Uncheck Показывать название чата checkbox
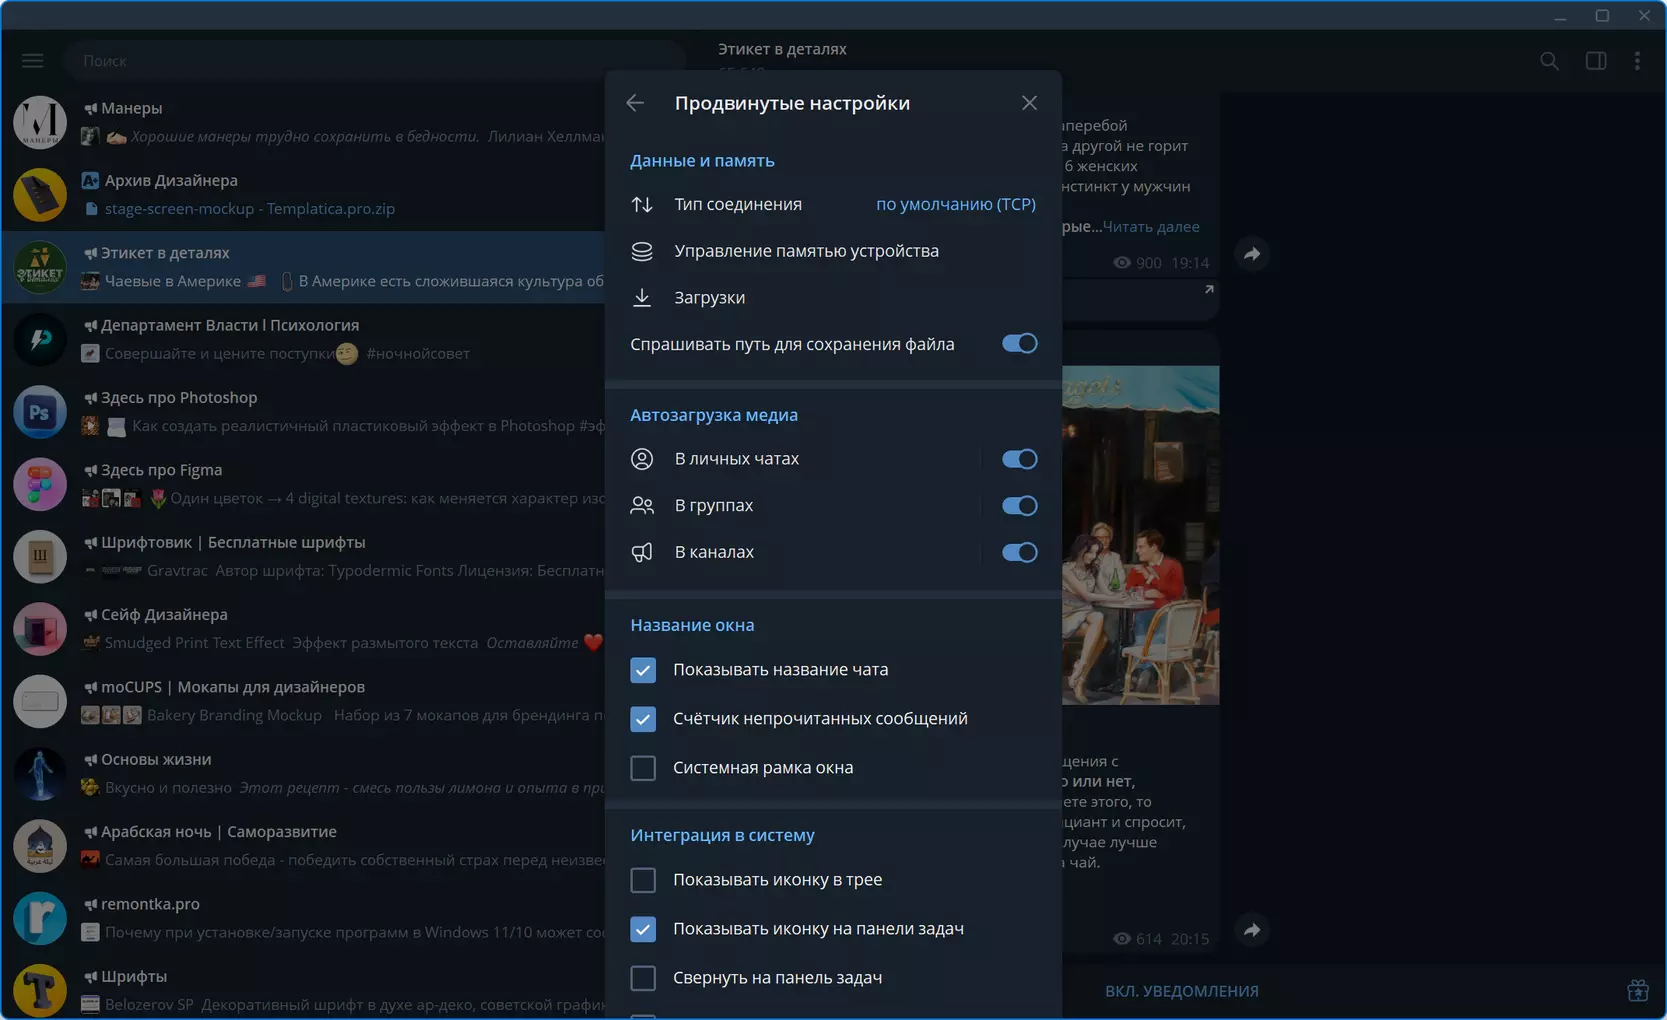The image size is (1667, 1020). [643, 670]
